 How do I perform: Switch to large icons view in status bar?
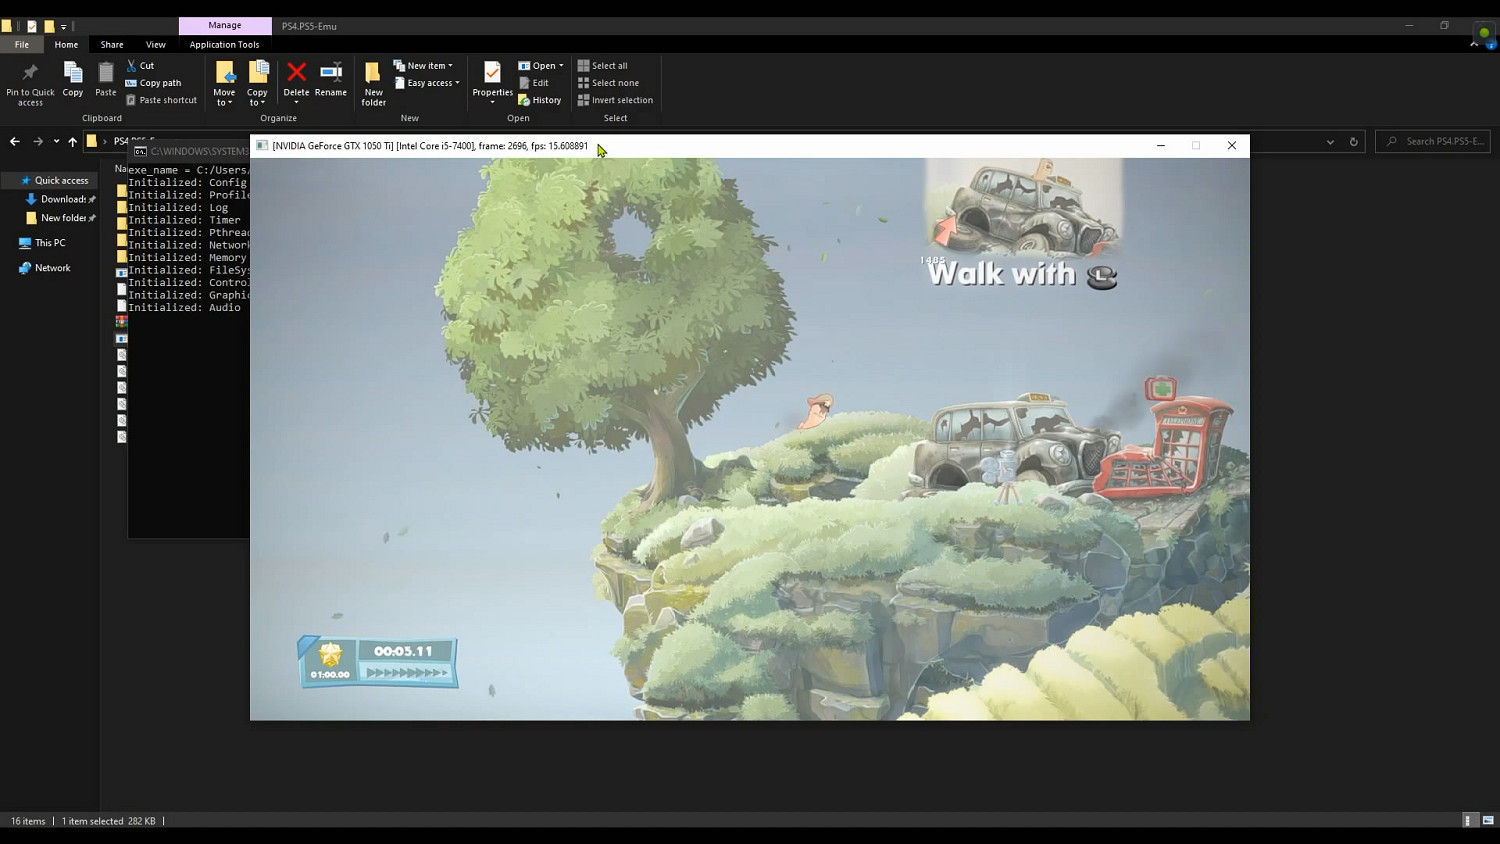coord(1488,821)
